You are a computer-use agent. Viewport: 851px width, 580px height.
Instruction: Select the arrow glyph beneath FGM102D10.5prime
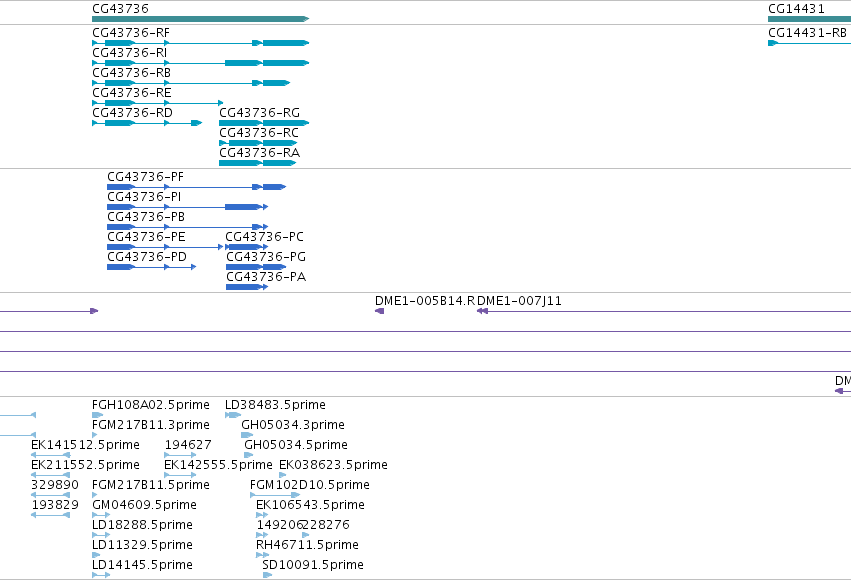click(x=275, y=495)
